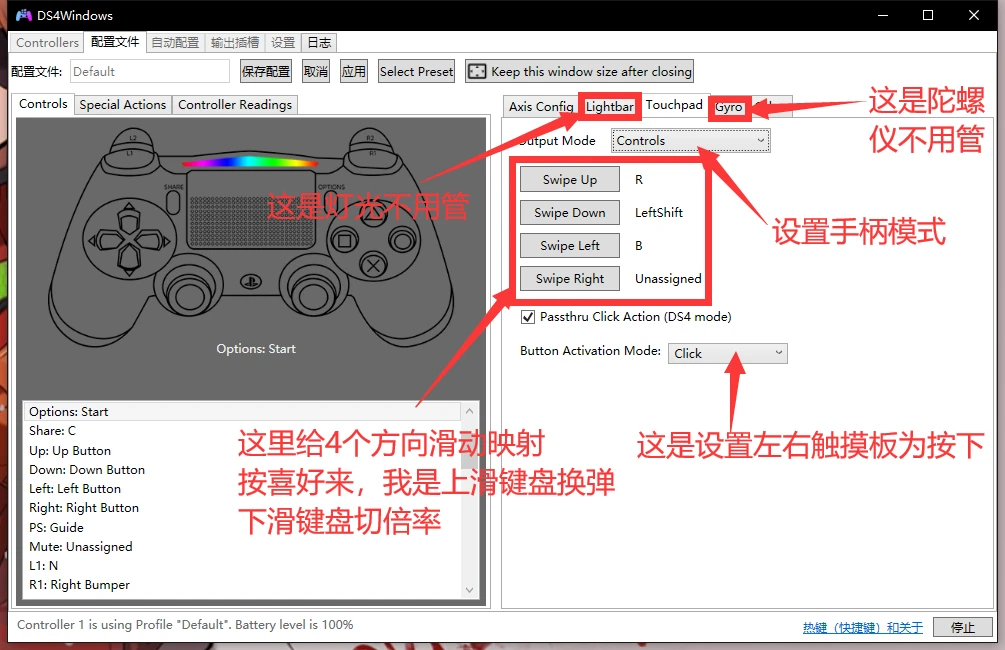1005x650 pixels.
Task: Open the 自动配置 tab
Action: point(176,42)
